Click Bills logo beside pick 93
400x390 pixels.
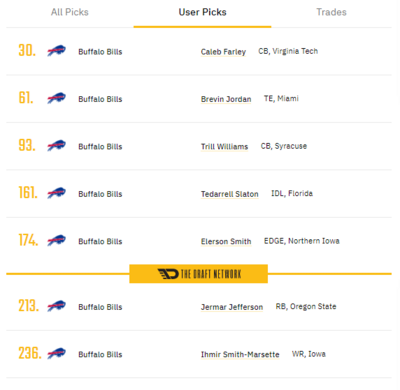click(x=56, y=145)
